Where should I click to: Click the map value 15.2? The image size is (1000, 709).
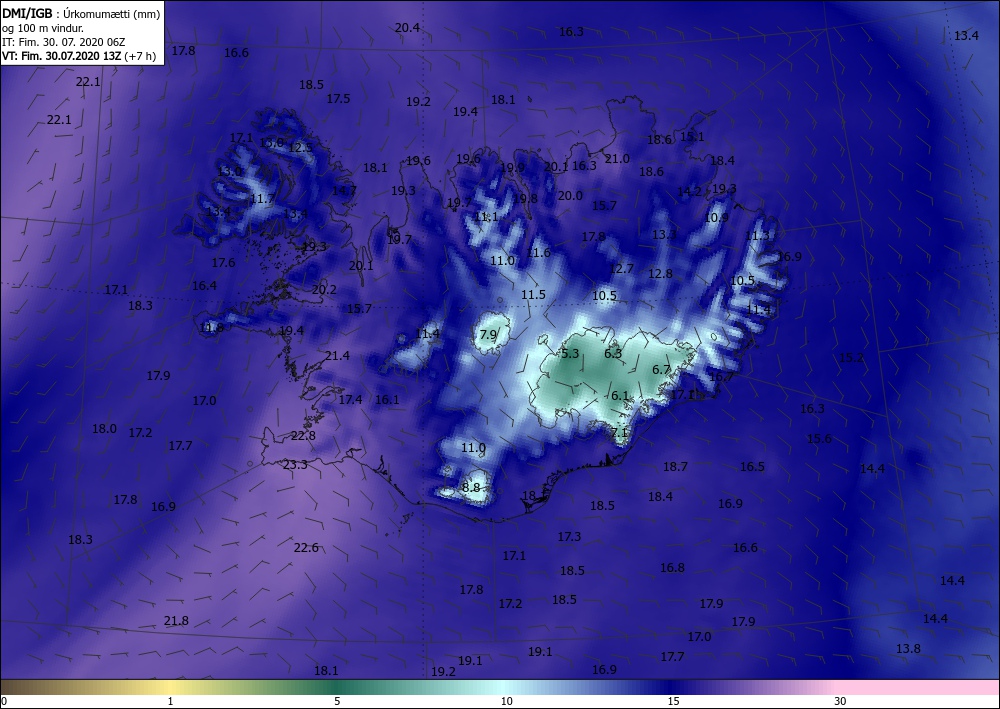851,358
